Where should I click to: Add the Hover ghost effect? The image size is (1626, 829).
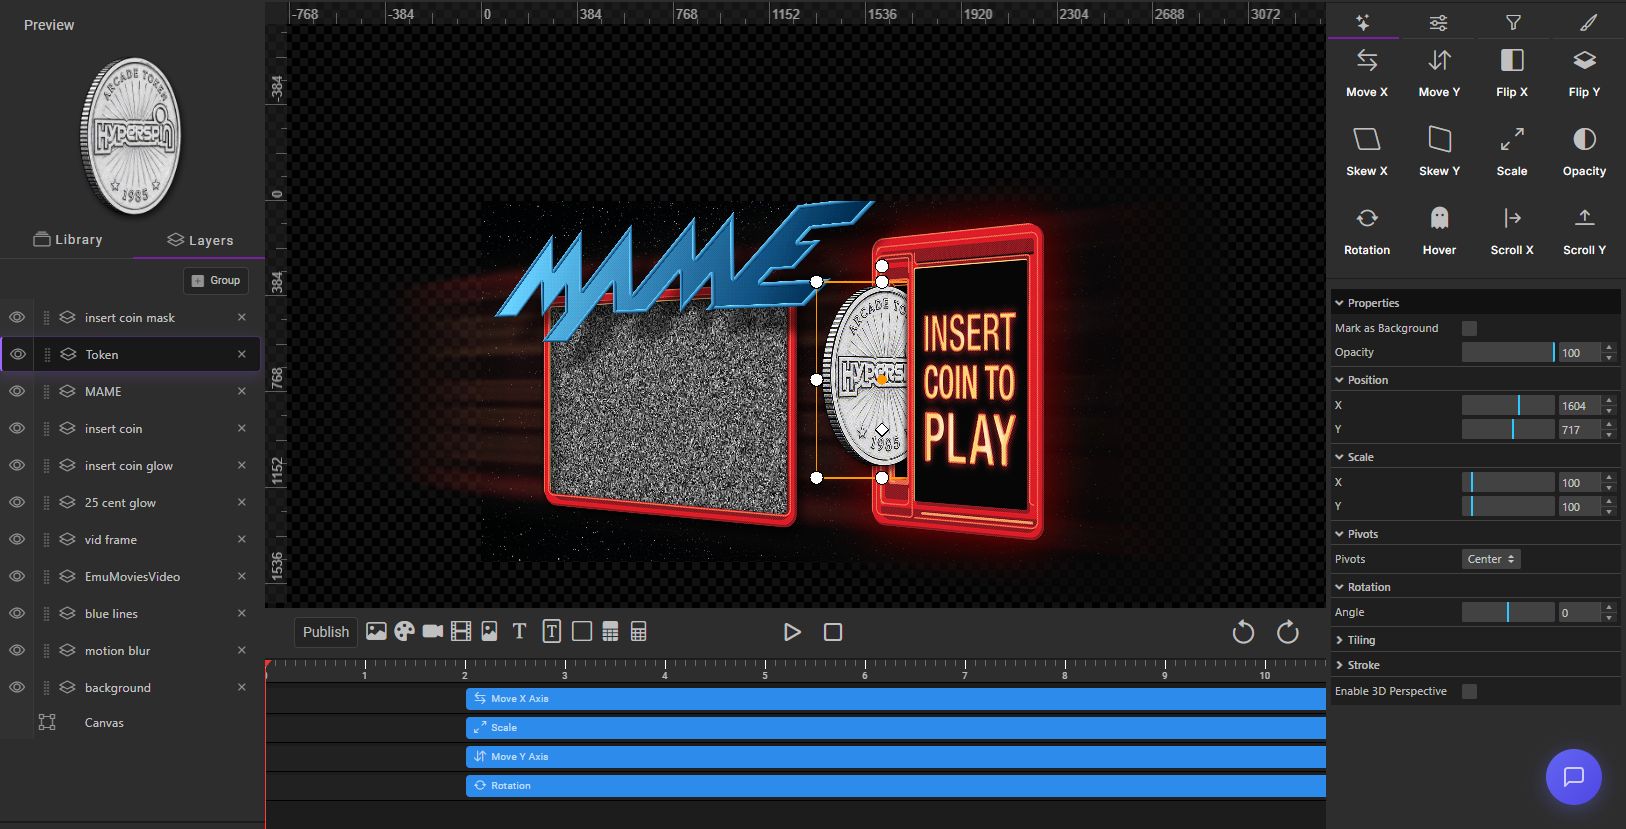point(1439,231)
